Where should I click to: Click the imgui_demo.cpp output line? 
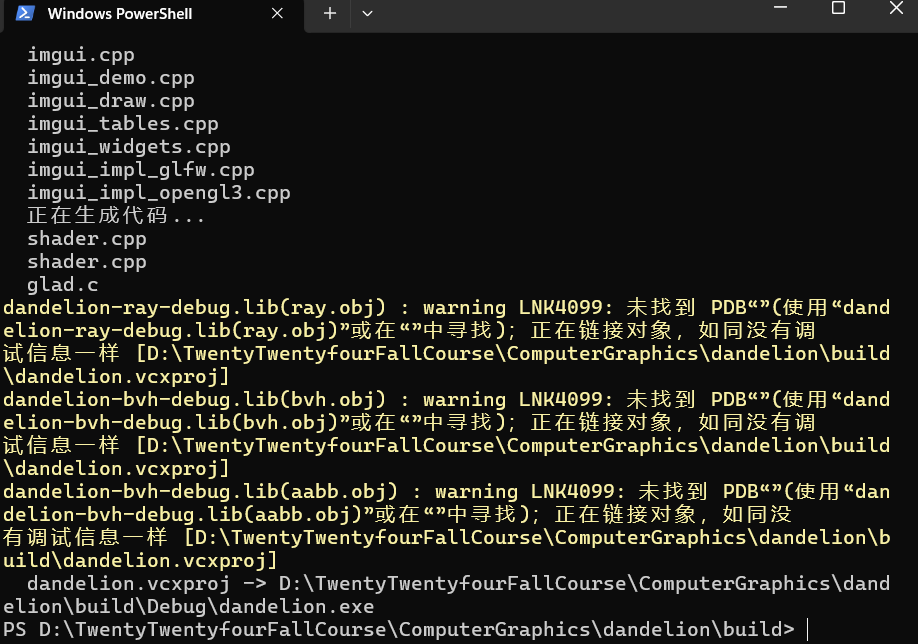[110, 77]
